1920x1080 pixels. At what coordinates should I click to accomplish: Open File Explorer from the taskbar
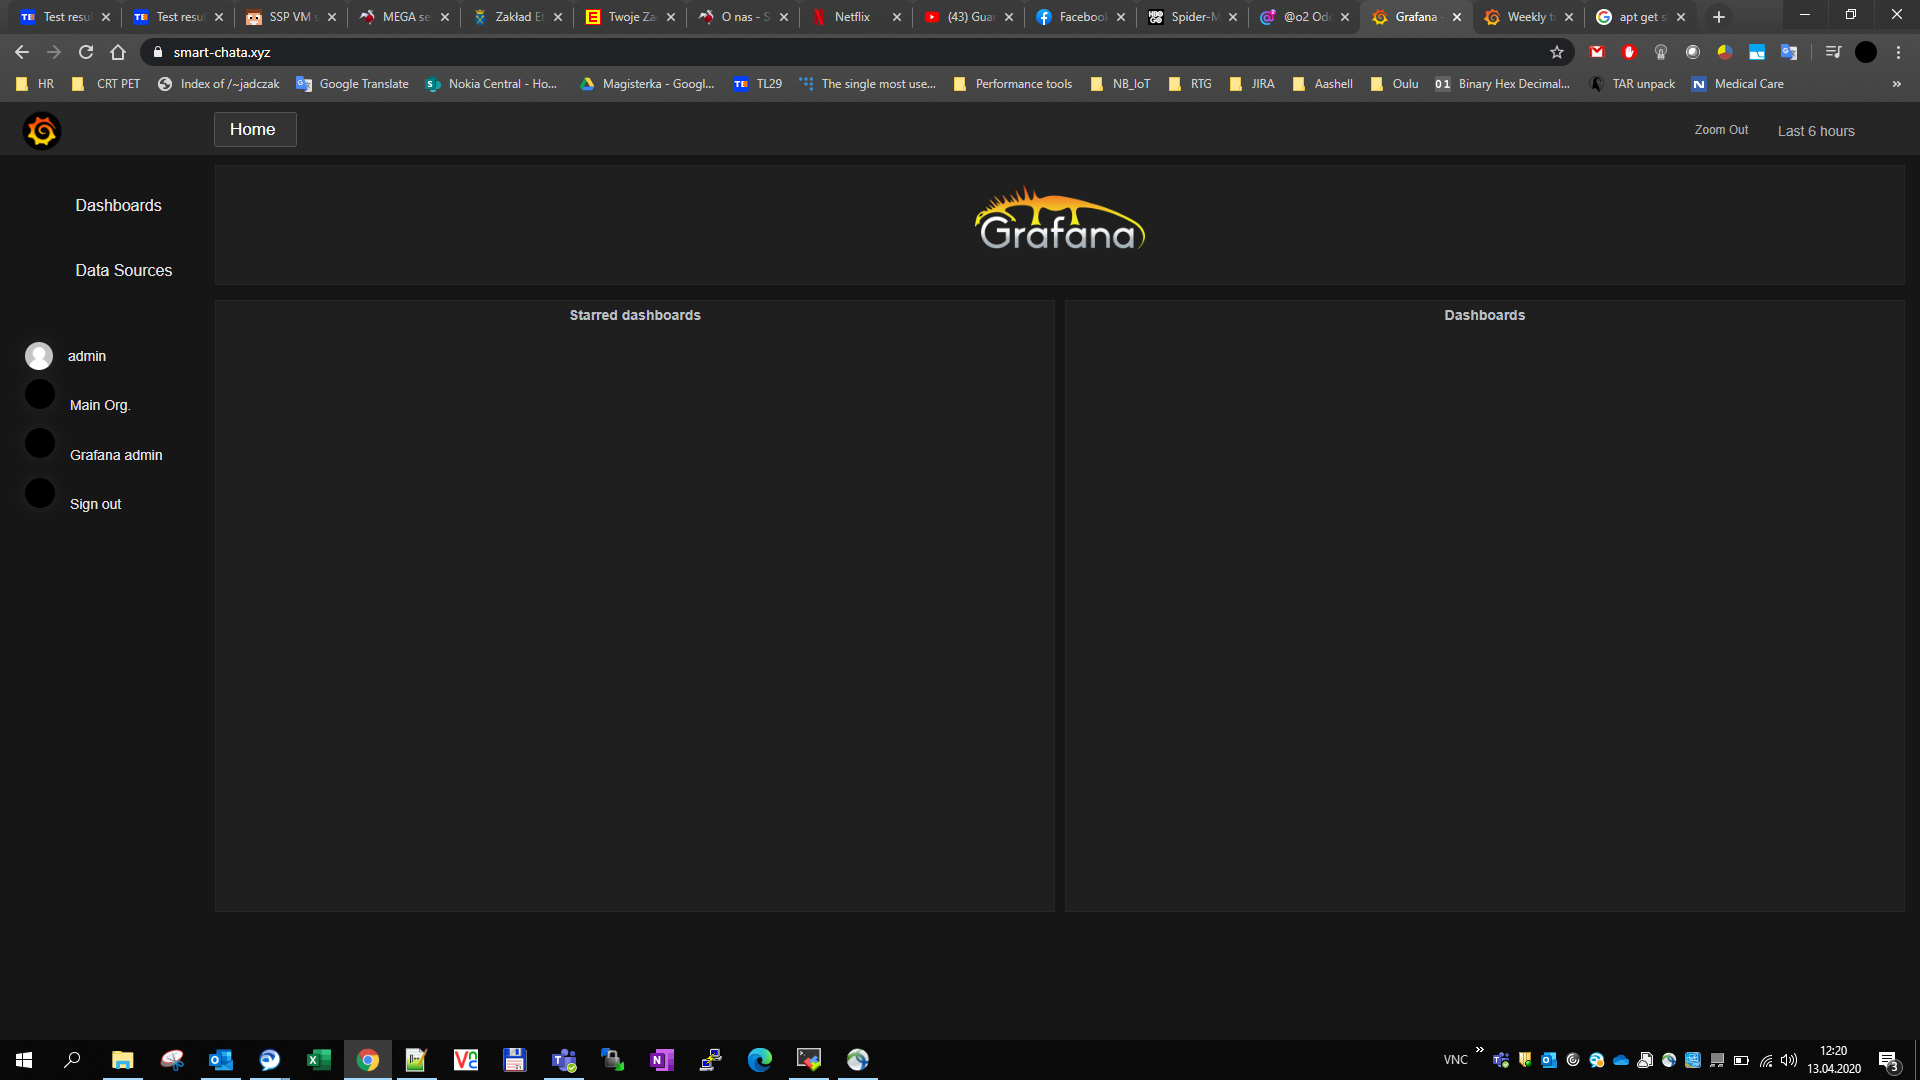[x=122, y=1060]
